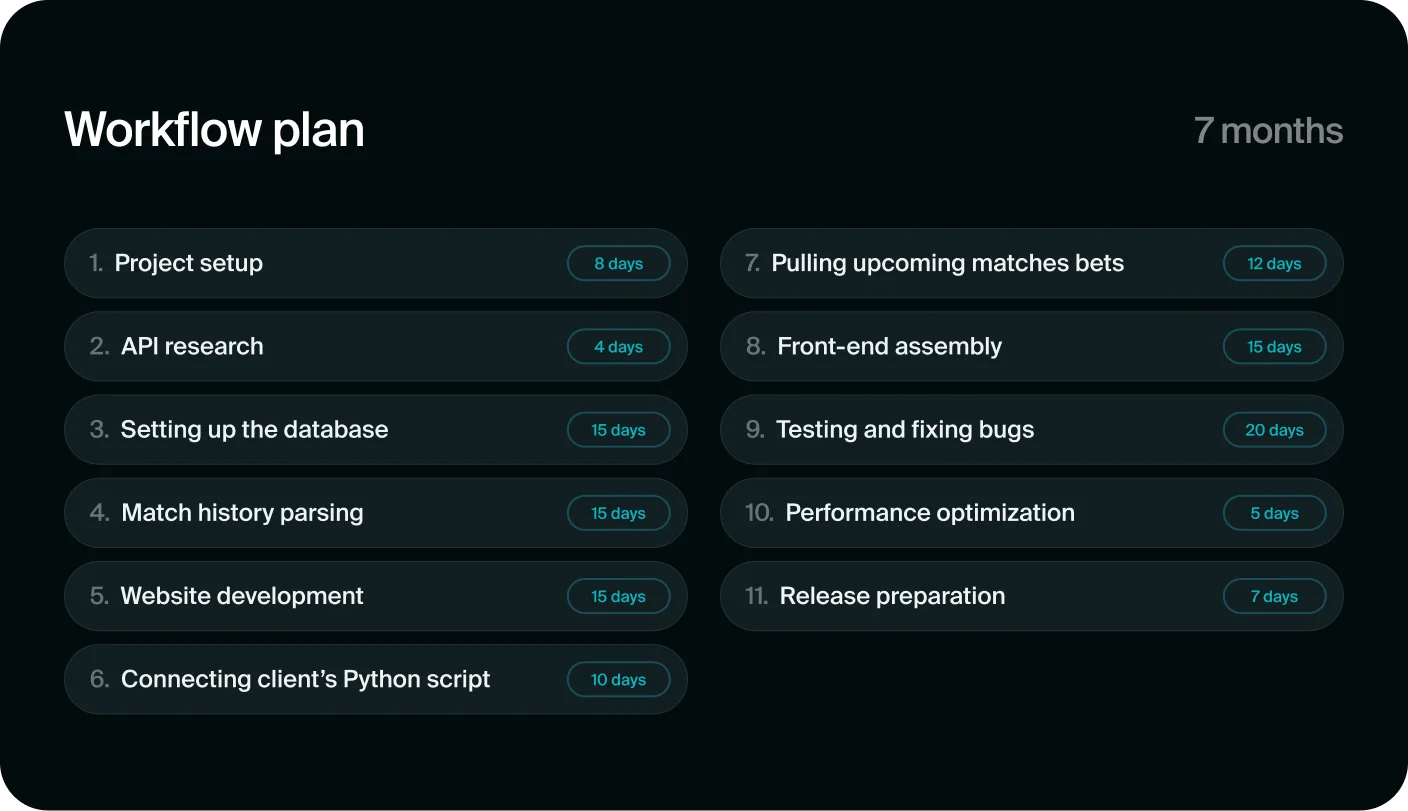
Task: Click the 5 days badge
Action: pyautogui.click(x=1275, y=512)
